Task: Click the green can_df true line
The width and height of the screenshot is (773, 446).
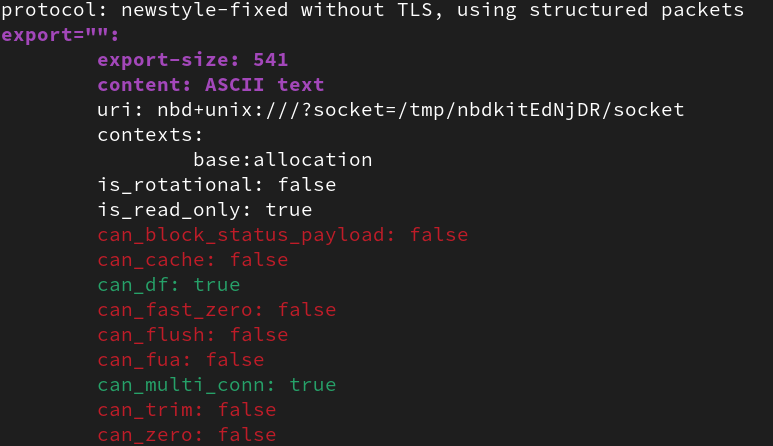Action: (168, 285)
